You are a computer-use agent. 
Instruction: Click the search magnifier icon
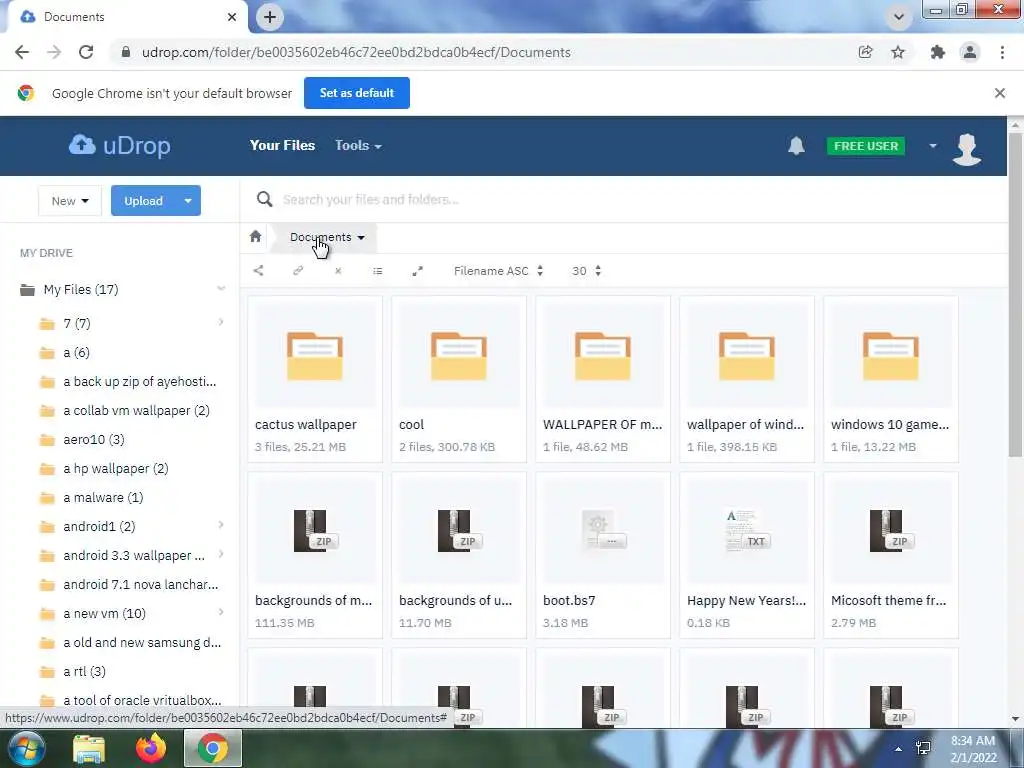coord(264,199)
